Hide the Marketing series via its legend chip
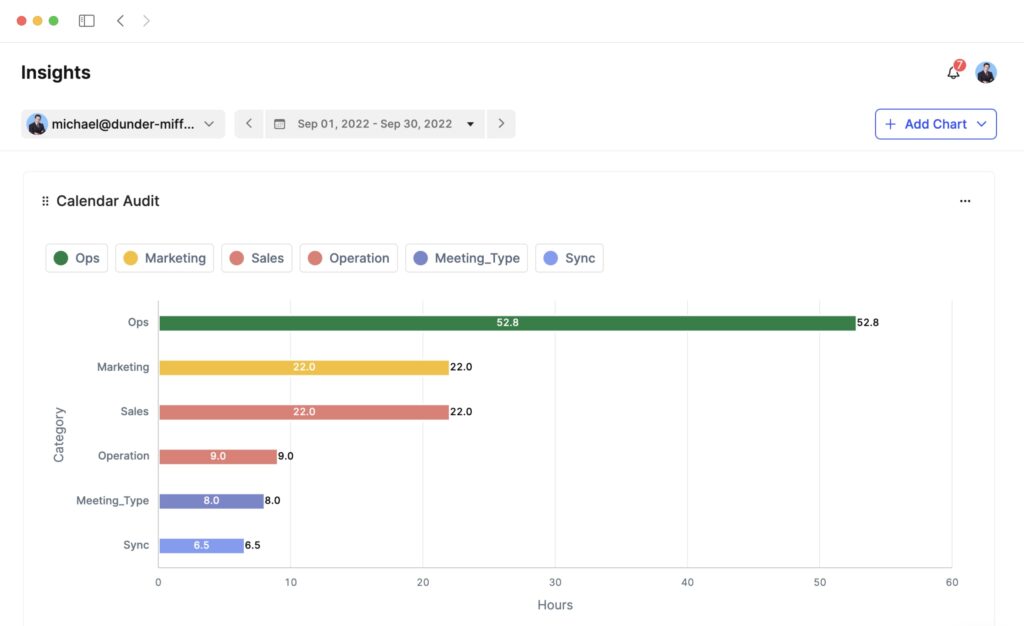 164,257
